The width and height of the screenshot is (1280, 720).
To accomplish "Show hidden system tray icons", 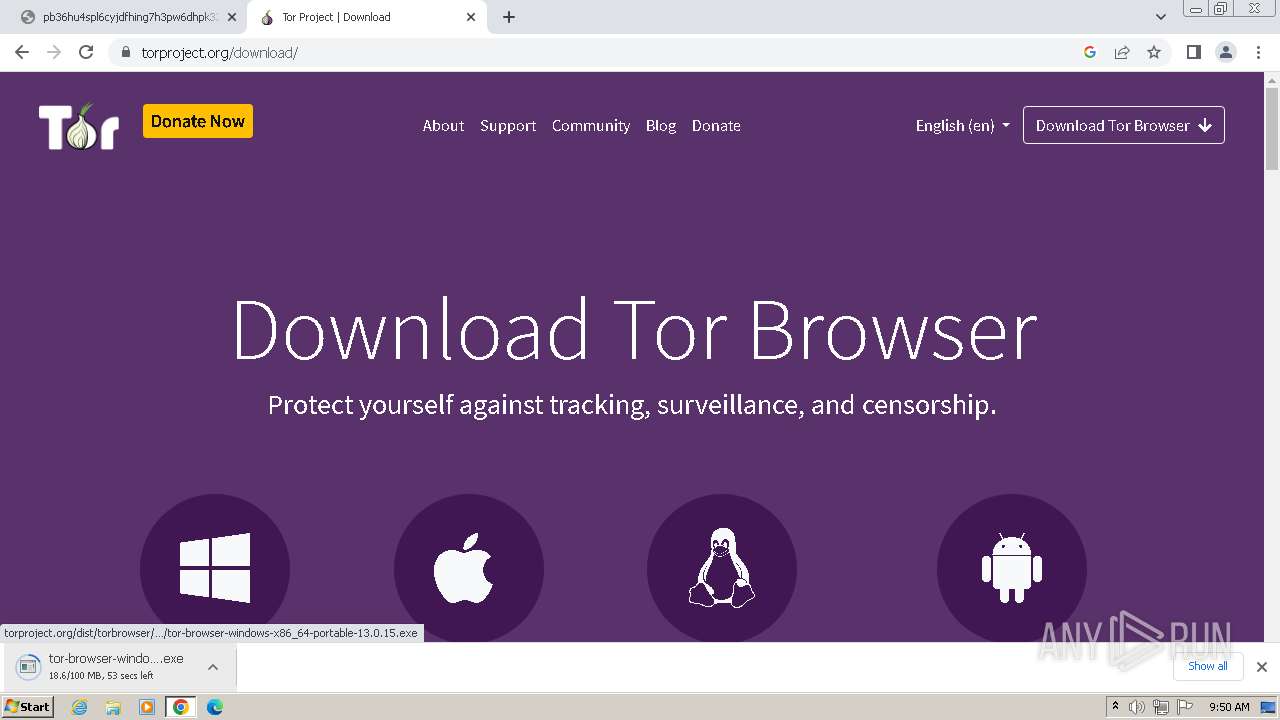I will pyautogui.click(x=1115, y=707).
